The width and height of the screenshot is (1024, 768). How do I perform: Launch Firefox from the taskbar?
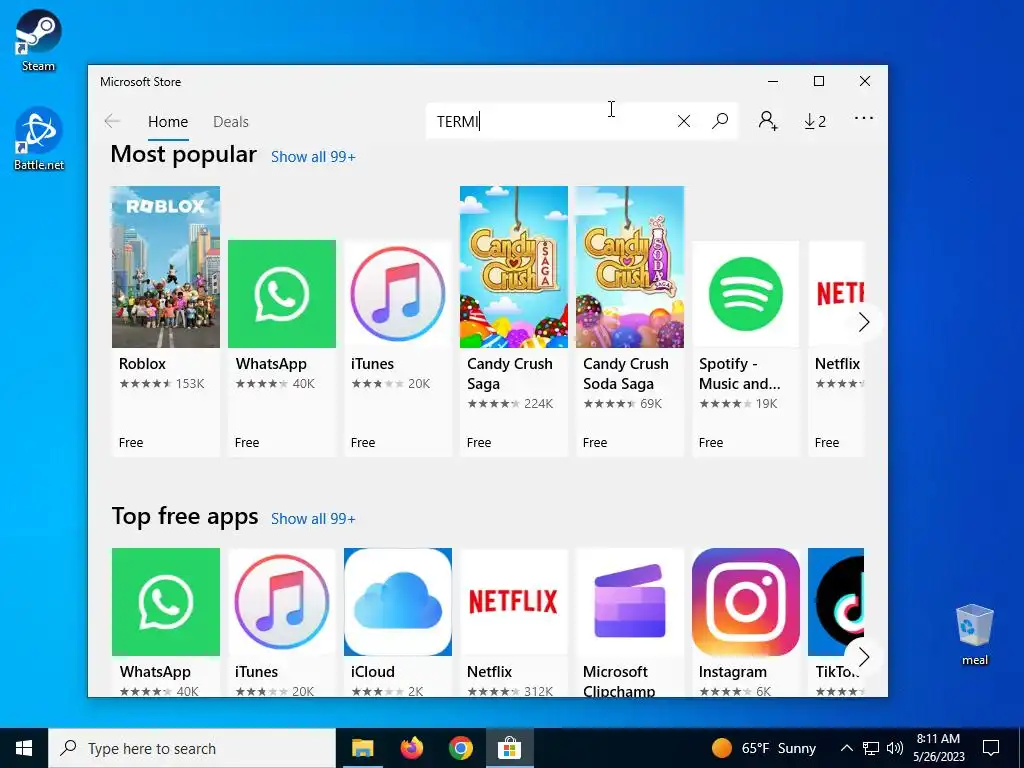[411, 748]
